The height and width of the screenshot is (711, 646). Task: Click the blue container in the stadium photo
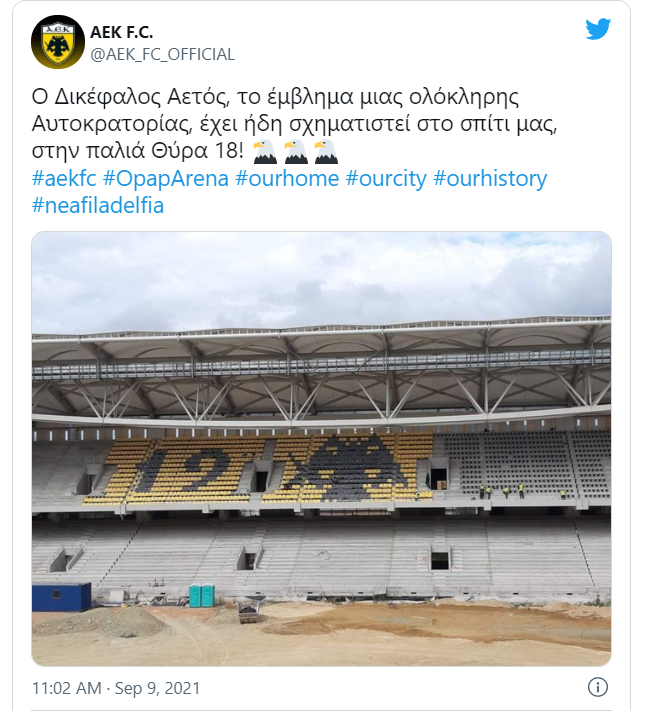point(62,597)
